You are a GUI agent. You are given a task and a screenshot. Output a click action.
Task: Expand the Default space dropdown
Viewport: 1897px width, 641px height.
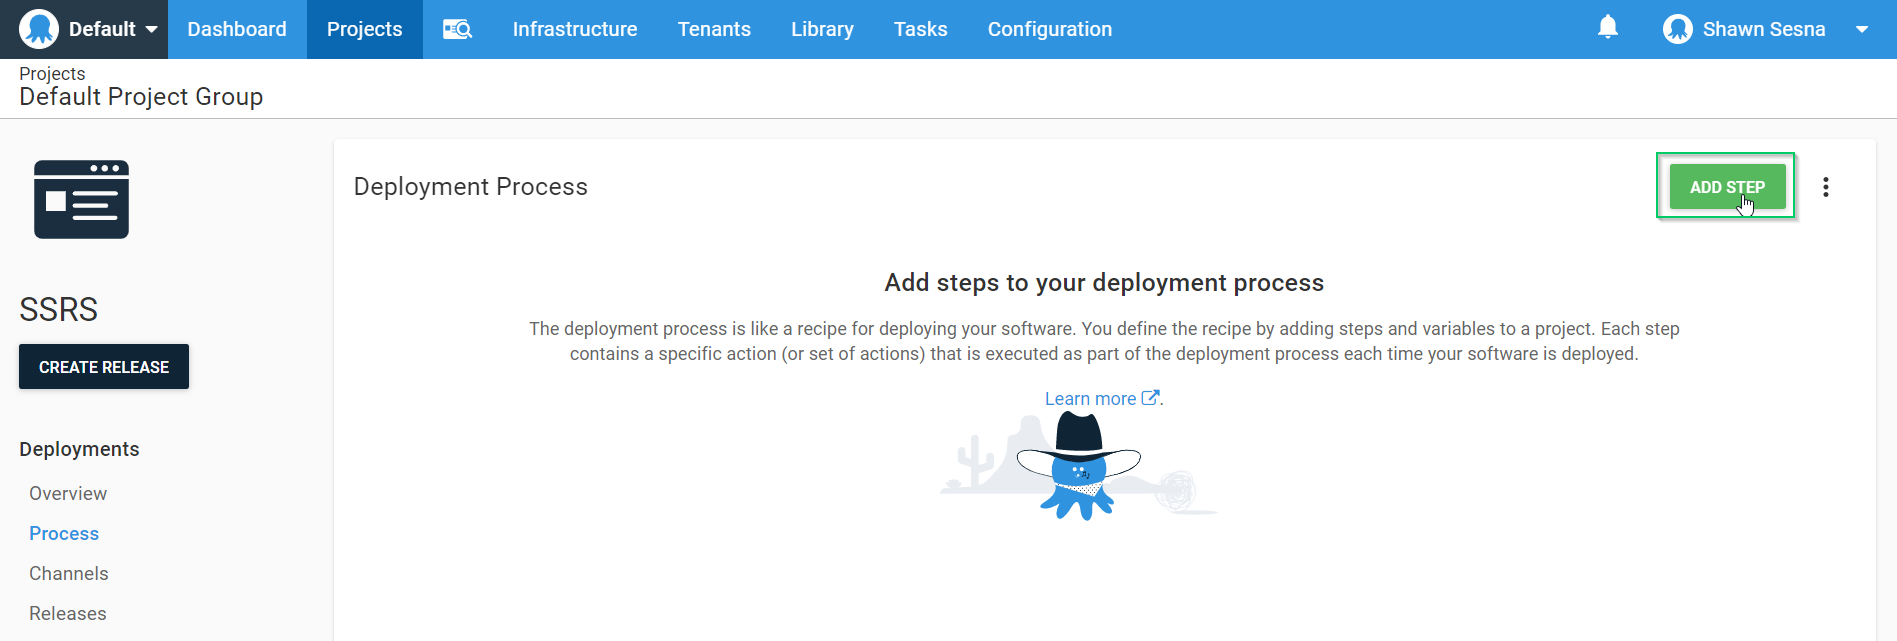pyautogui.click(x=151, y=29)
